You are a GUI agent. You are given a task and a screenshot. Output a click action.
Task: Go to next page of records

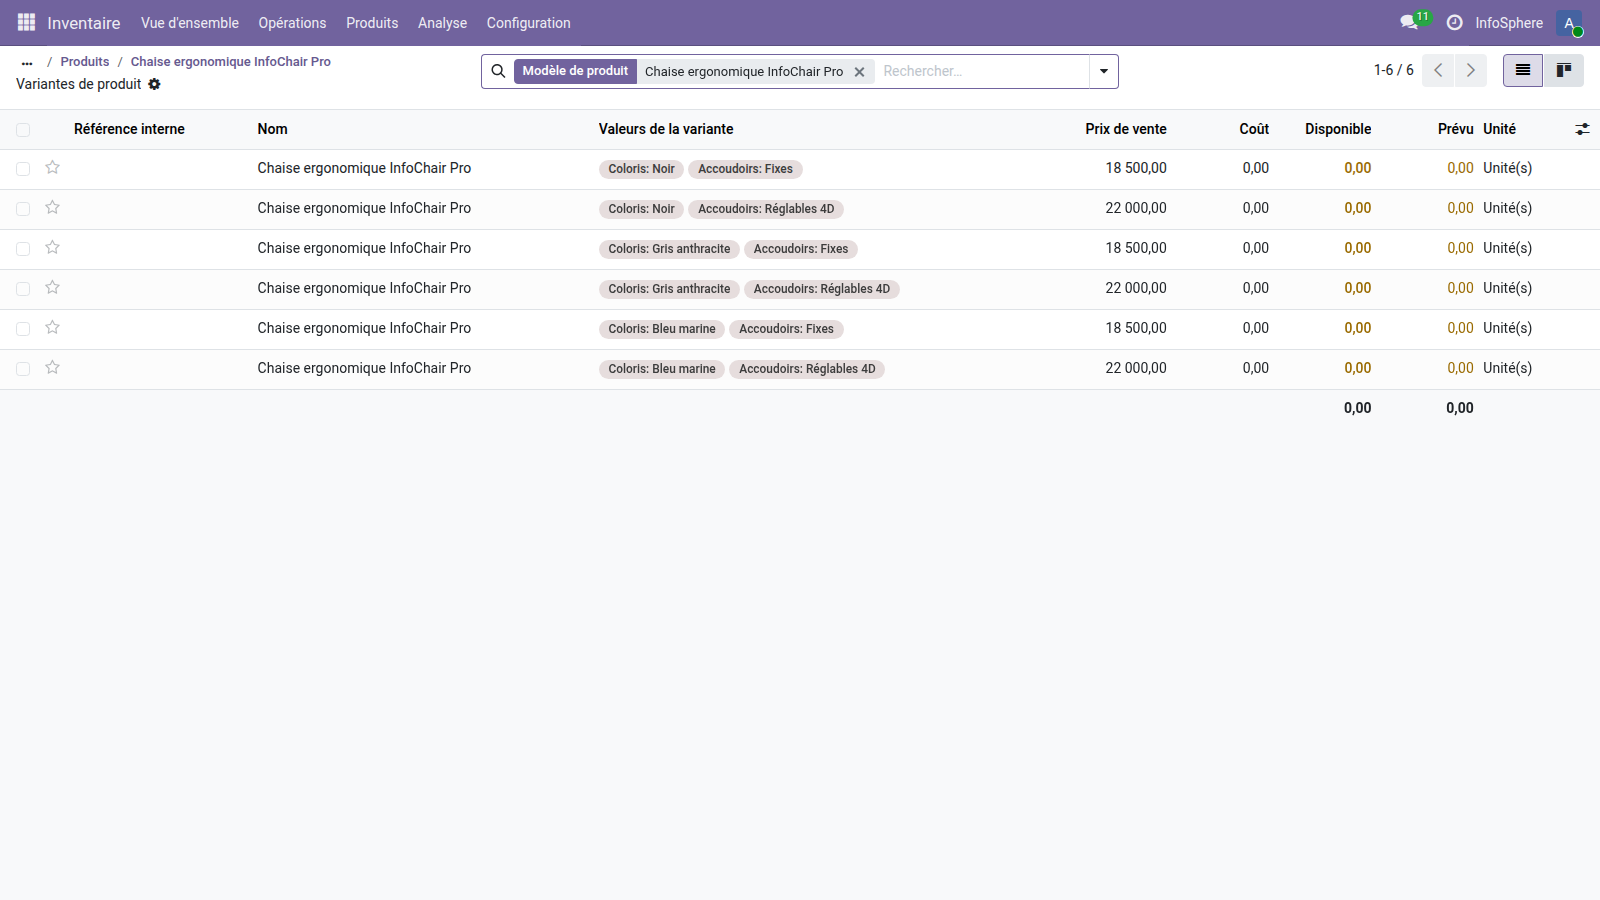pos(1470,70)
